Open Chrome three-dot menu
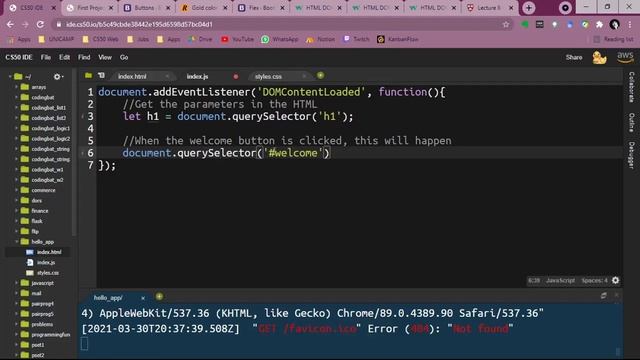This screenshot has width=640, height=360. coord(630,24)
